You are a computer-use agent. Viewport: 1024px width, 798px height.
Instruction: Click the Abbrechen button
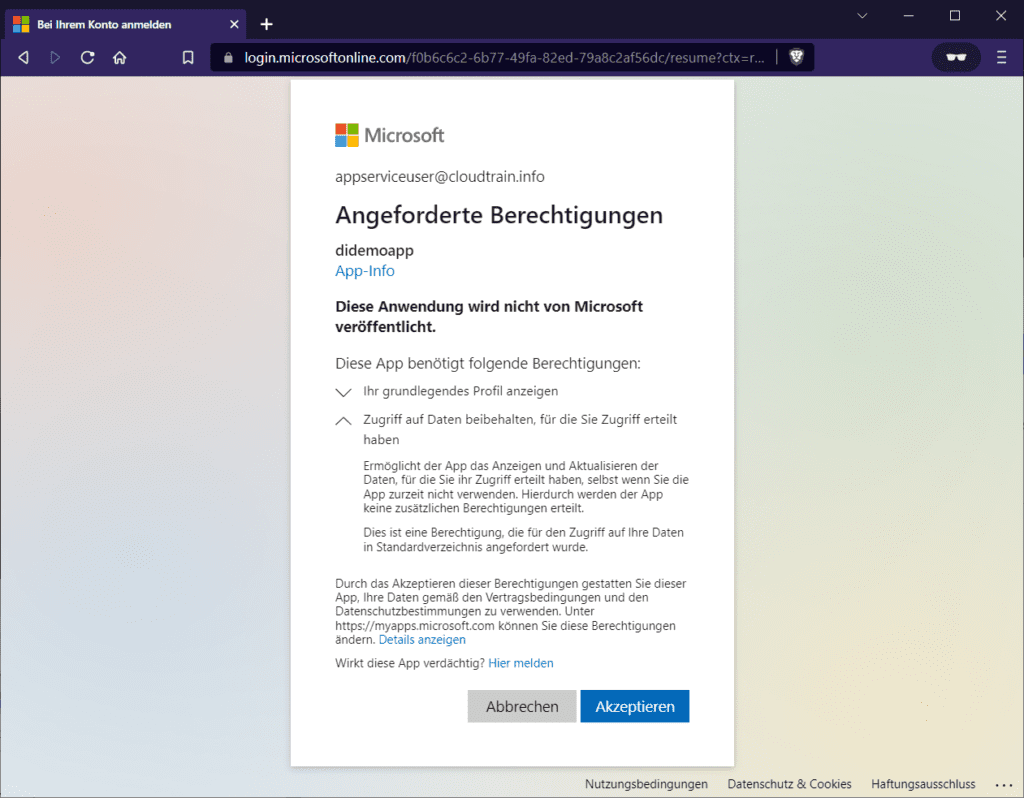click(x=522, y=707)
